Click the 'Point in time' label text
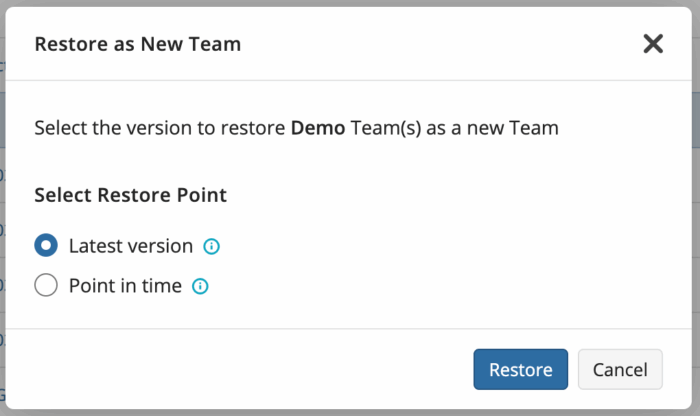700x416 pixels. tap(125, 286)
